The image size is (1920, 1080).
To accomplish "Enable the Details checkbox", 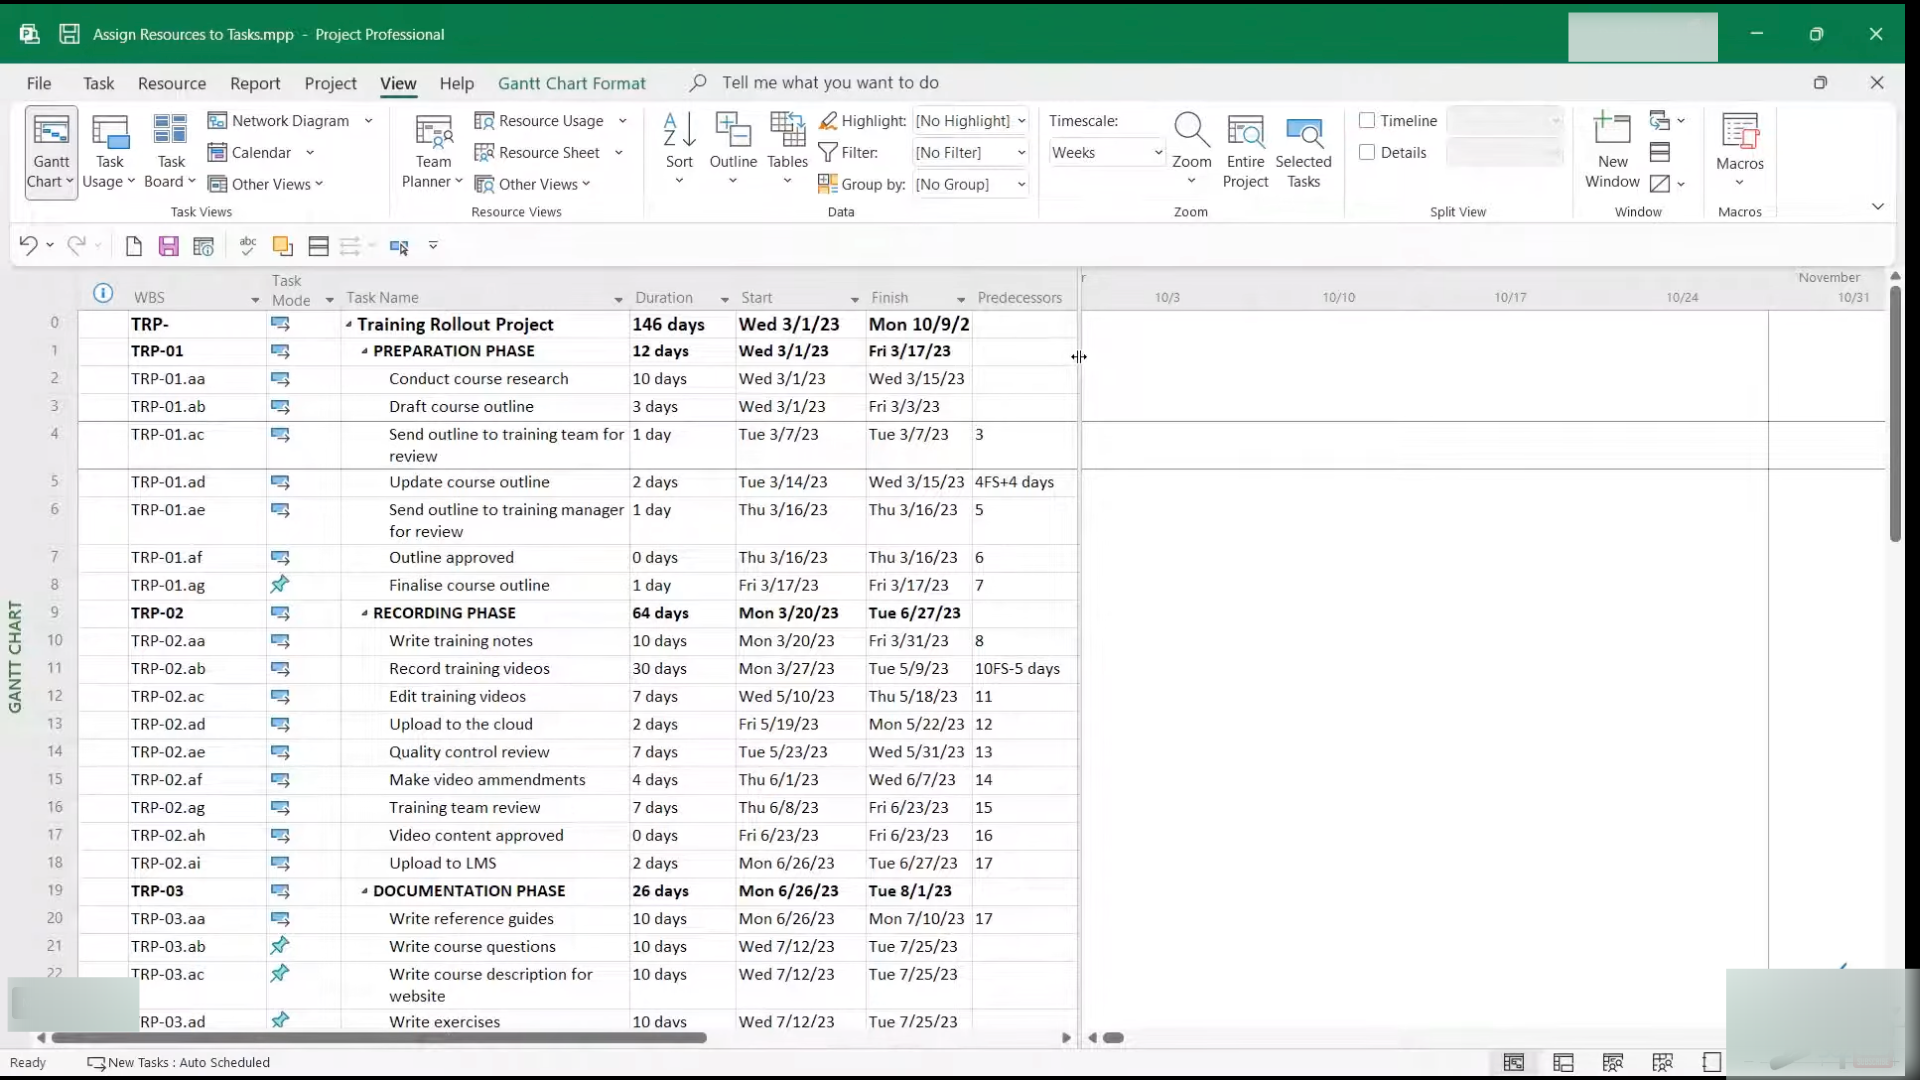I will tap(1367, 153).
